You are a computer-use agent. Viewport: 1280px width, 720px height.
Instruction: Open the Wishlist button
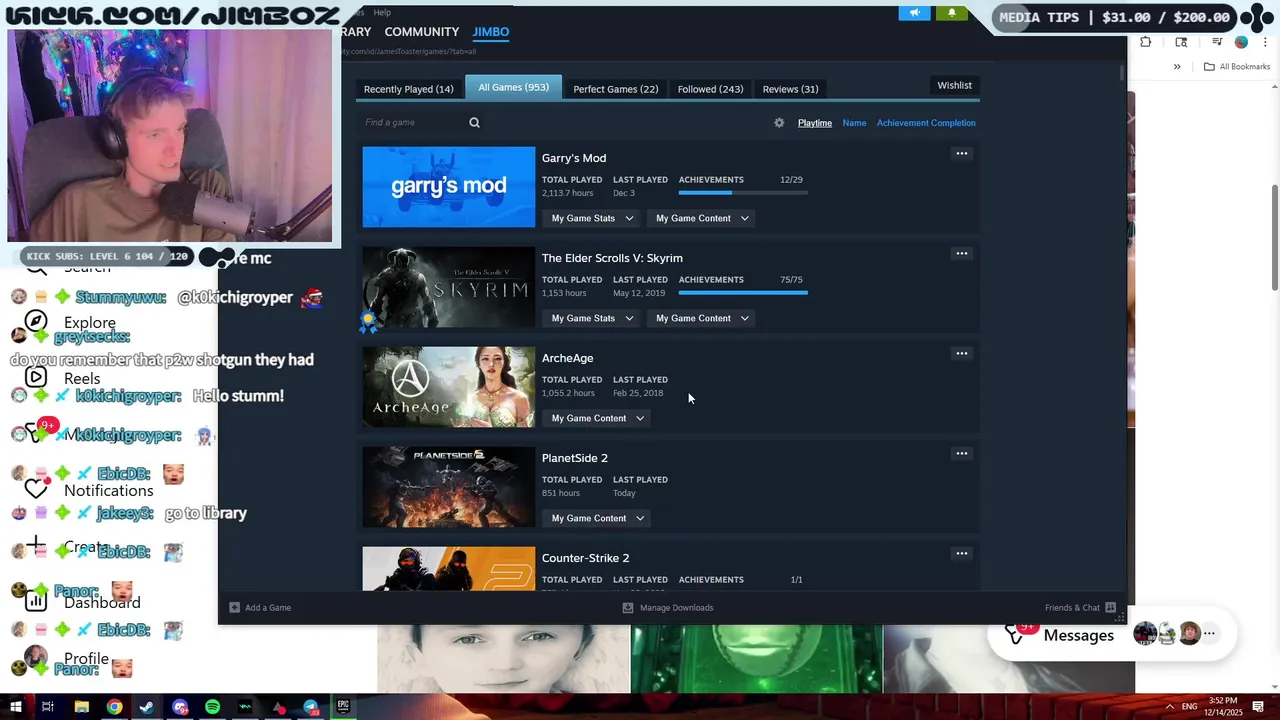point(954,85)
